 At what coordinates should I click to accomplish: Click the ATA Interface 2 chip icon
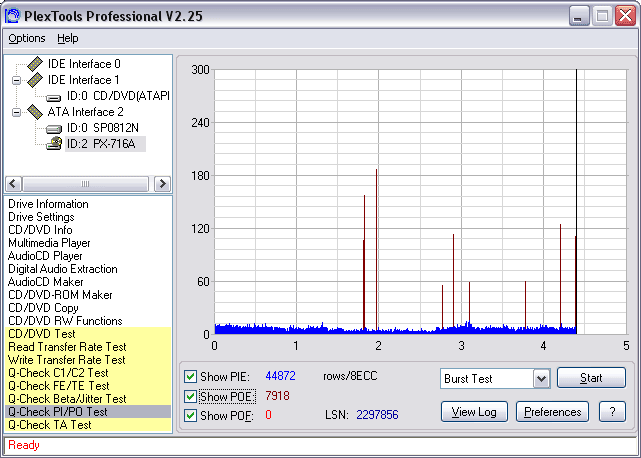pyautogui.click(x=35, y=112)
